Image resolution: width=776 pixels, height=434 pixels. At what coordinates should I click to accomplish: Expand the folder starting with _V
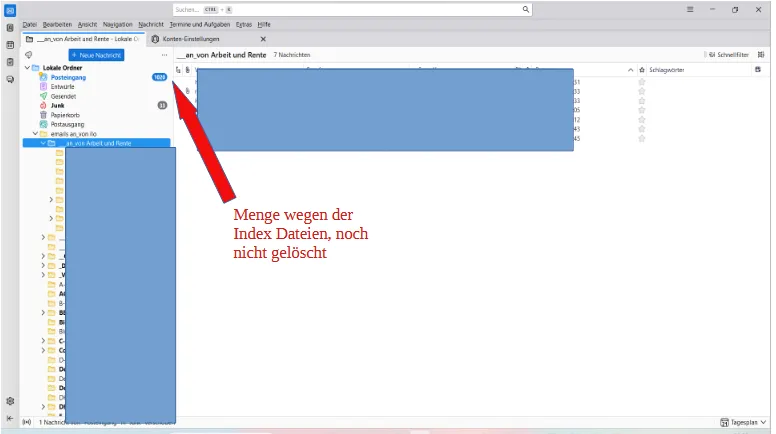click(43, 275)
